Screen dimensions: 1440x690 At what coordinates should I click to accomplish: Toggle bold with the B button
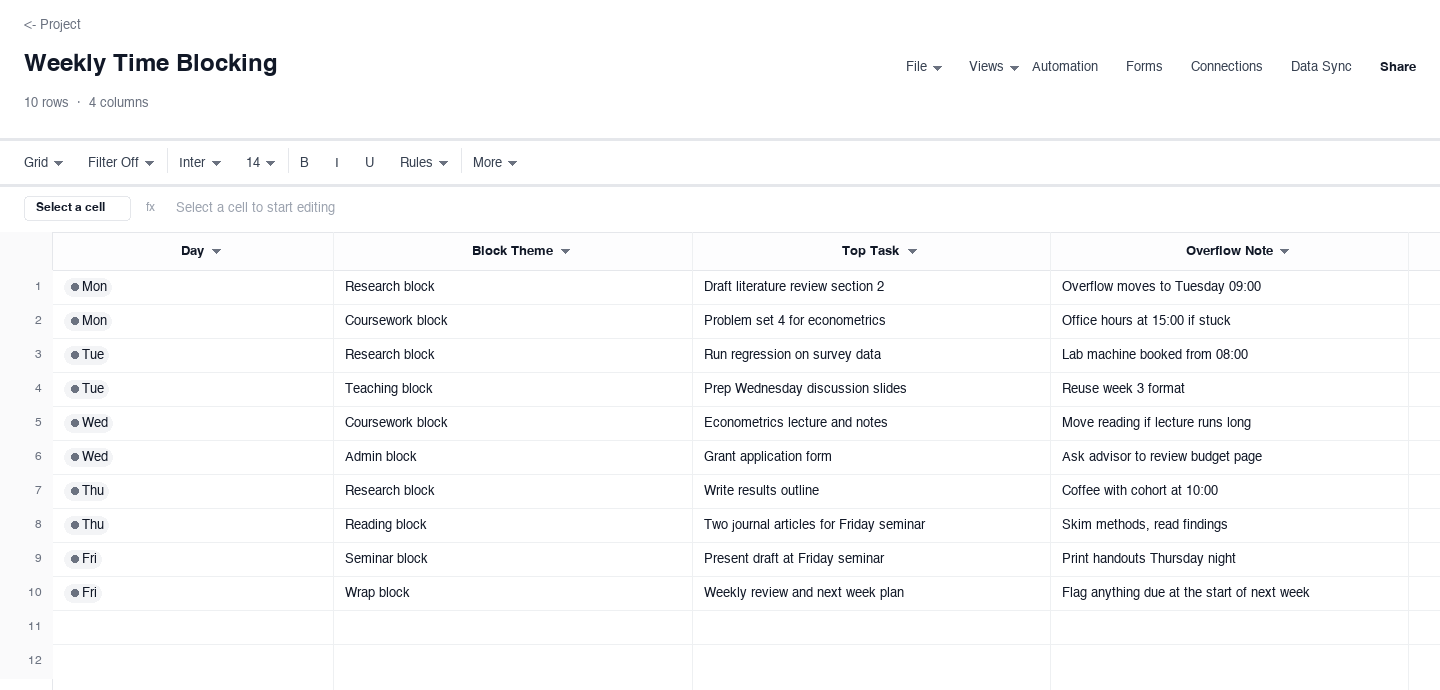tap(305, 162)
